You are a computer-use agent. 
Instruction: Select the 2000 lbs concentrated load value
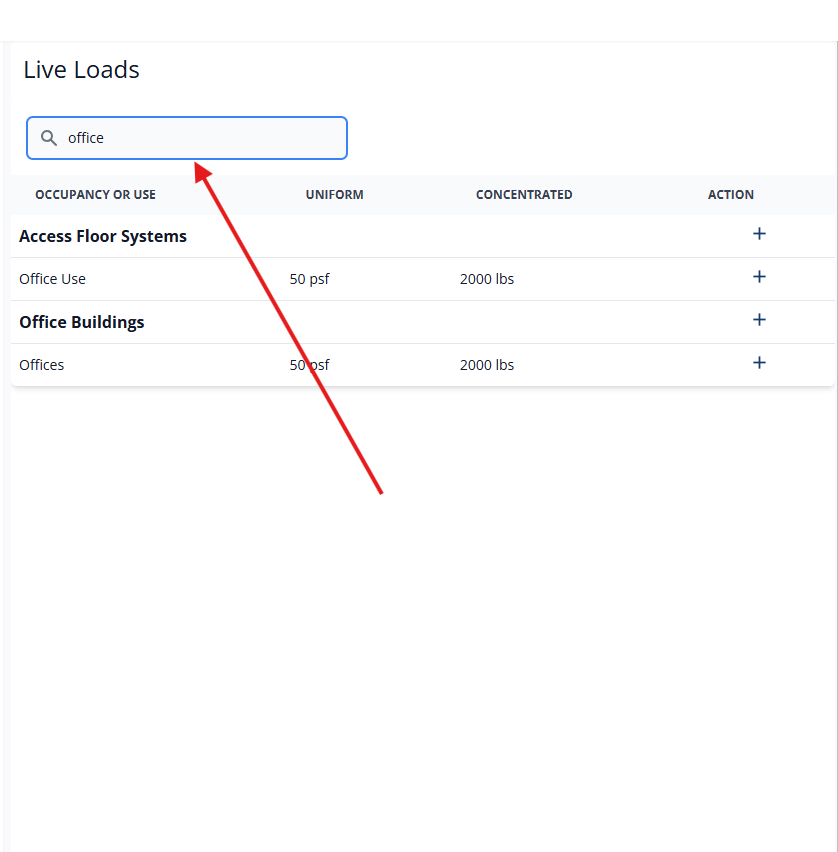(x=487, y=278)
